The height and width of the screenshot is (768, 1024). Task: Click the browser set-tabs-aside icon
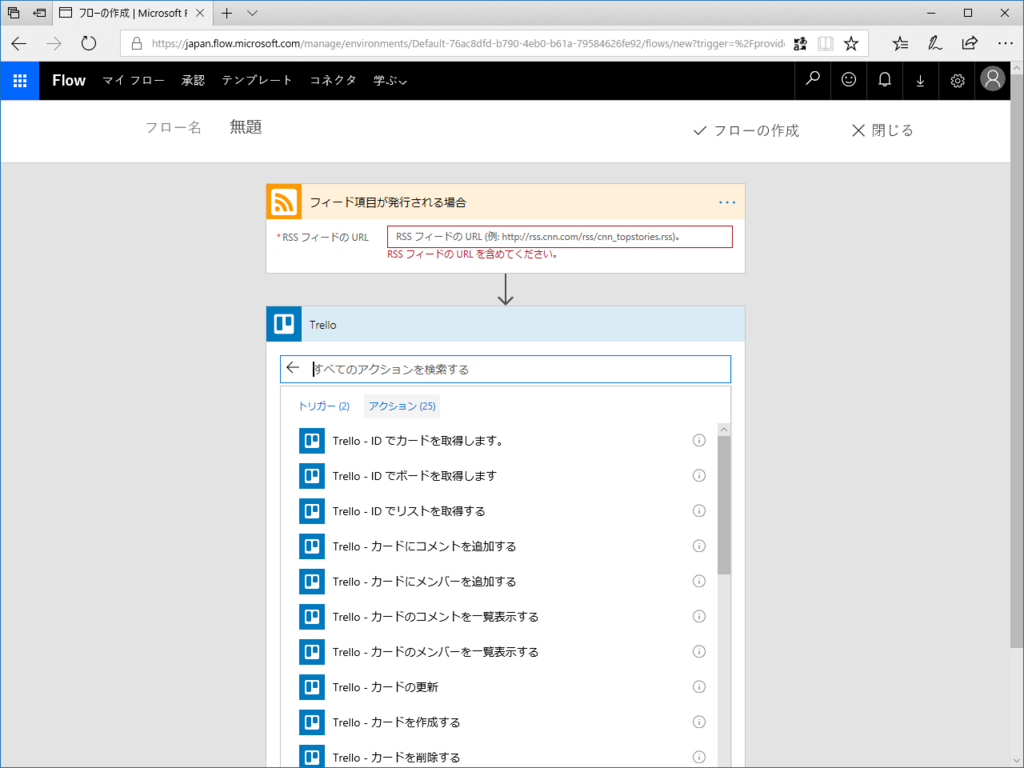[39, 13]
